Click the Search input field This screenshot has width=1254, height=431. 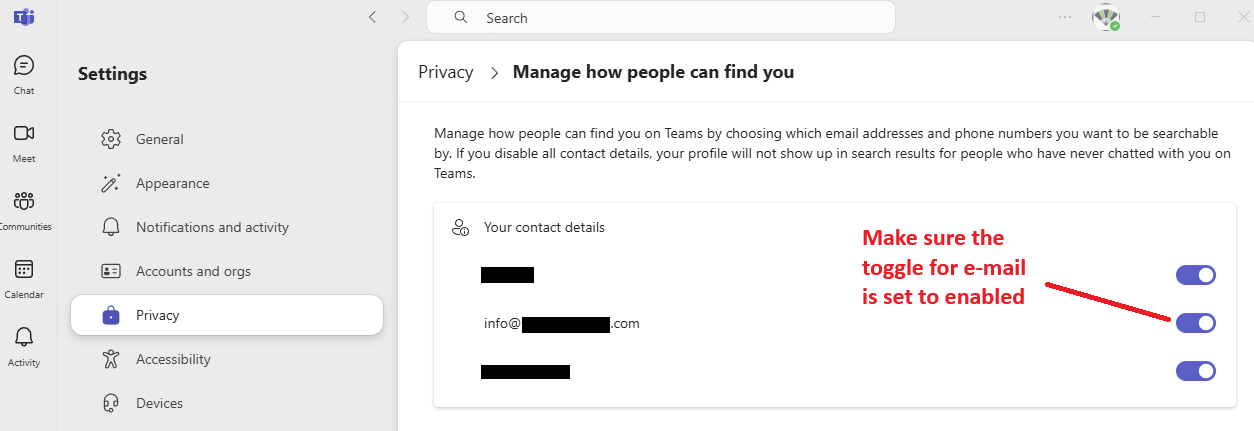[x=661, y=17]
